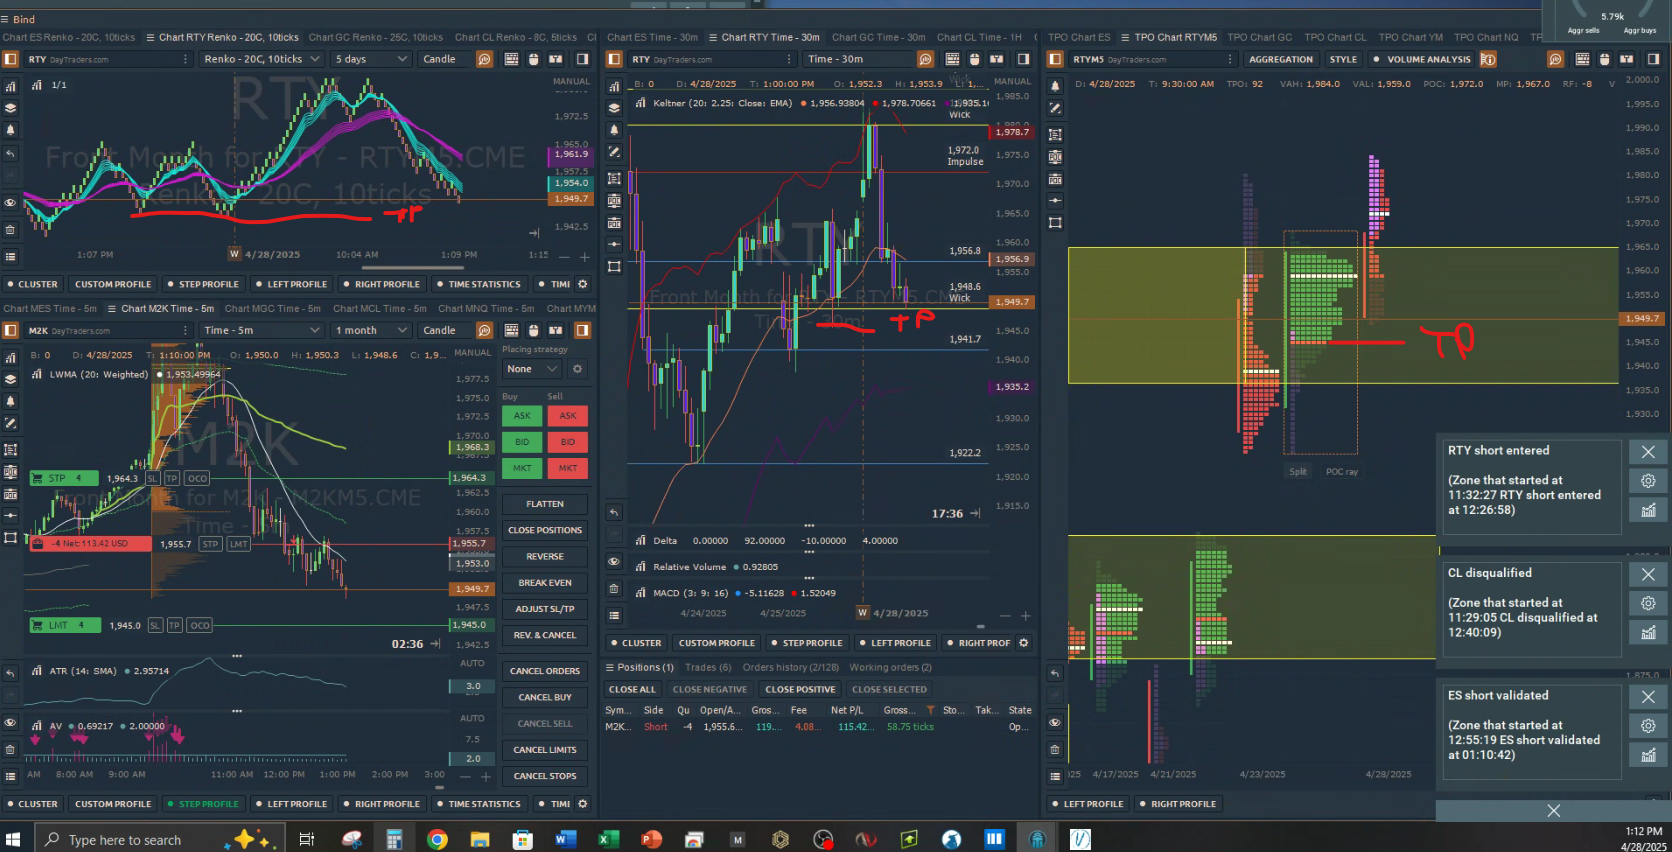Click chart icon on ES short validated alert
The height and width of the screenshot is (852, 1672).
click(x=1648, y=755)
